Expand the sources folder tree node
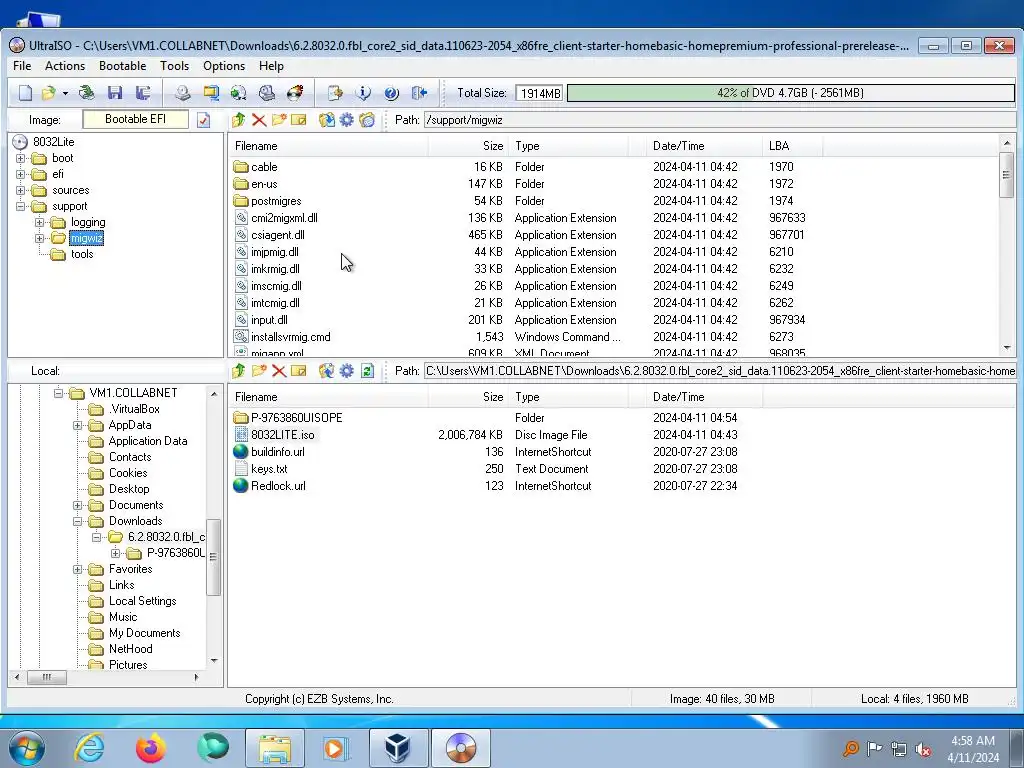Viewport: 1024px width, 768px height. (x=21, y=191)
